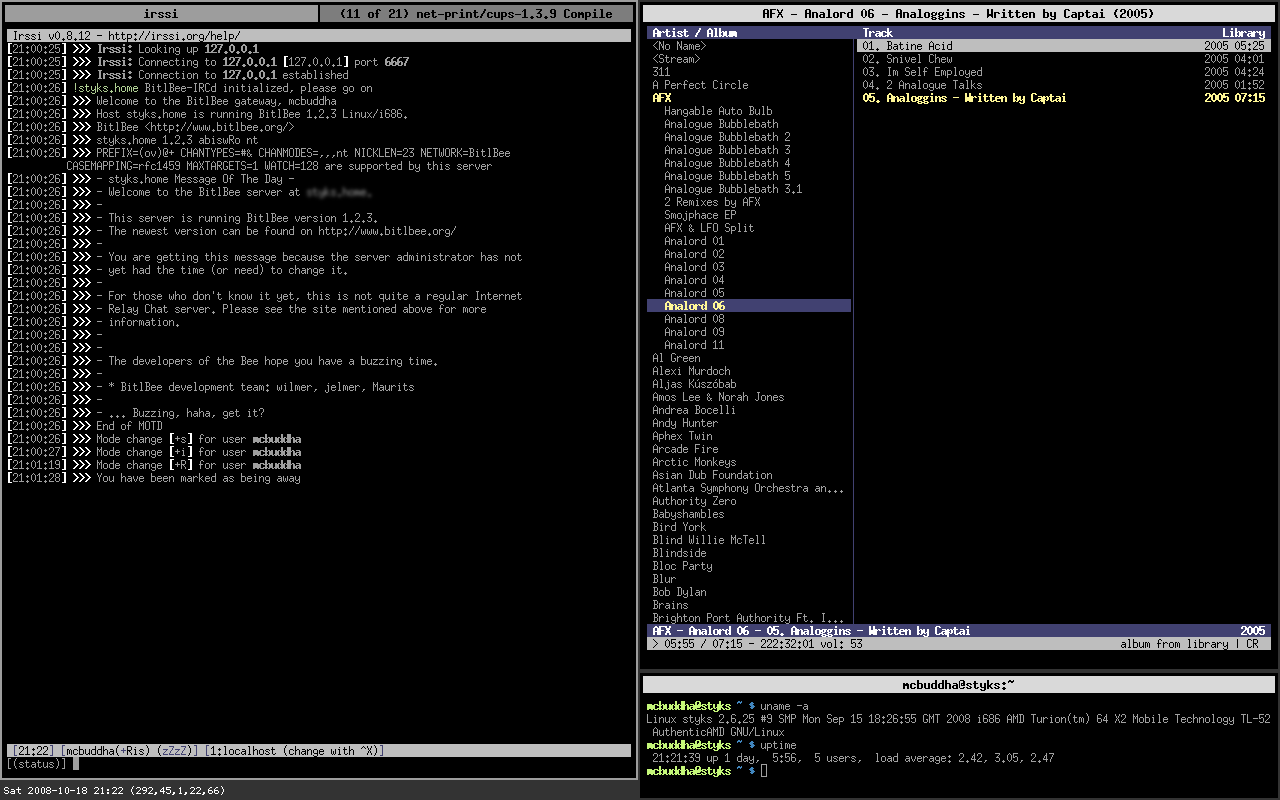Select the Andrea Bocelli artist
Screen dimensions: 1280x800
click(x=694, y=410)
